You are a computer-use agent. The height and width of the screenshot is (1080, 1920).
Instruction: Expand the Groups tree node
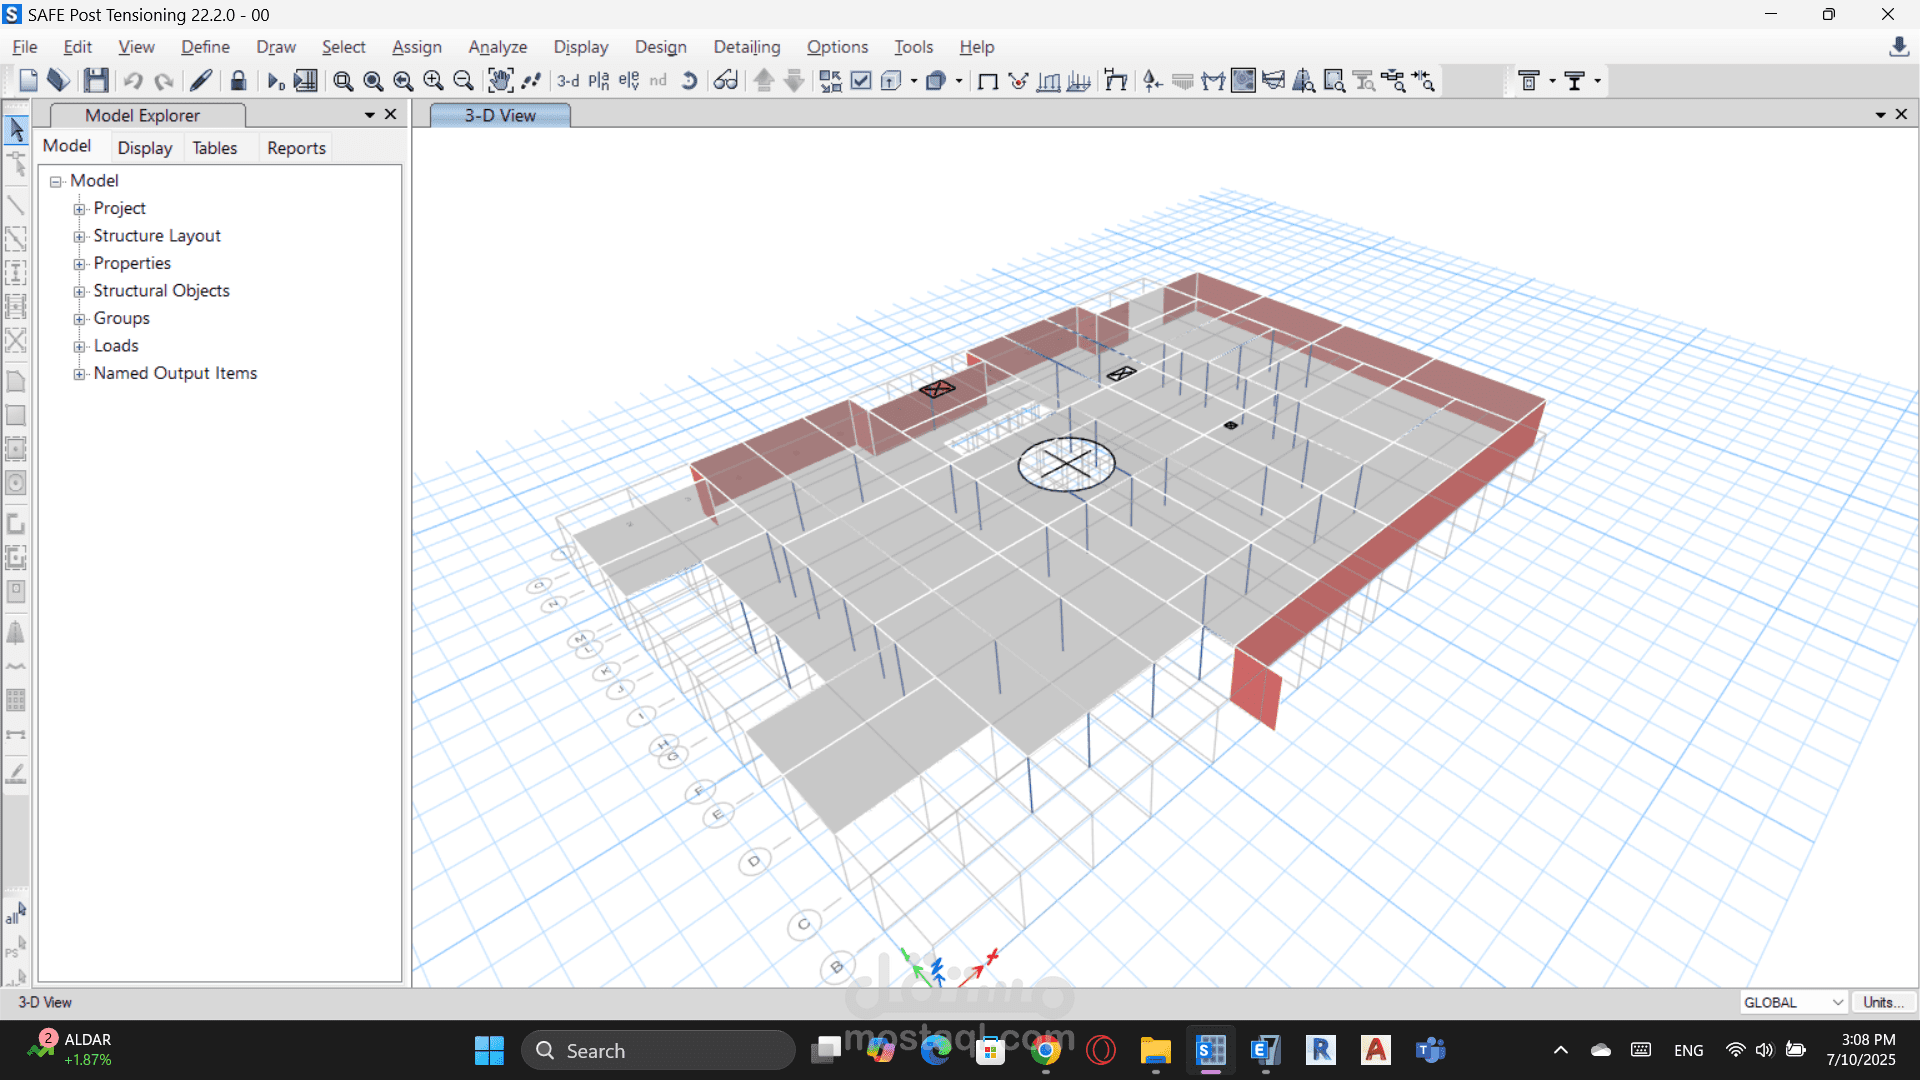(79, 319)
